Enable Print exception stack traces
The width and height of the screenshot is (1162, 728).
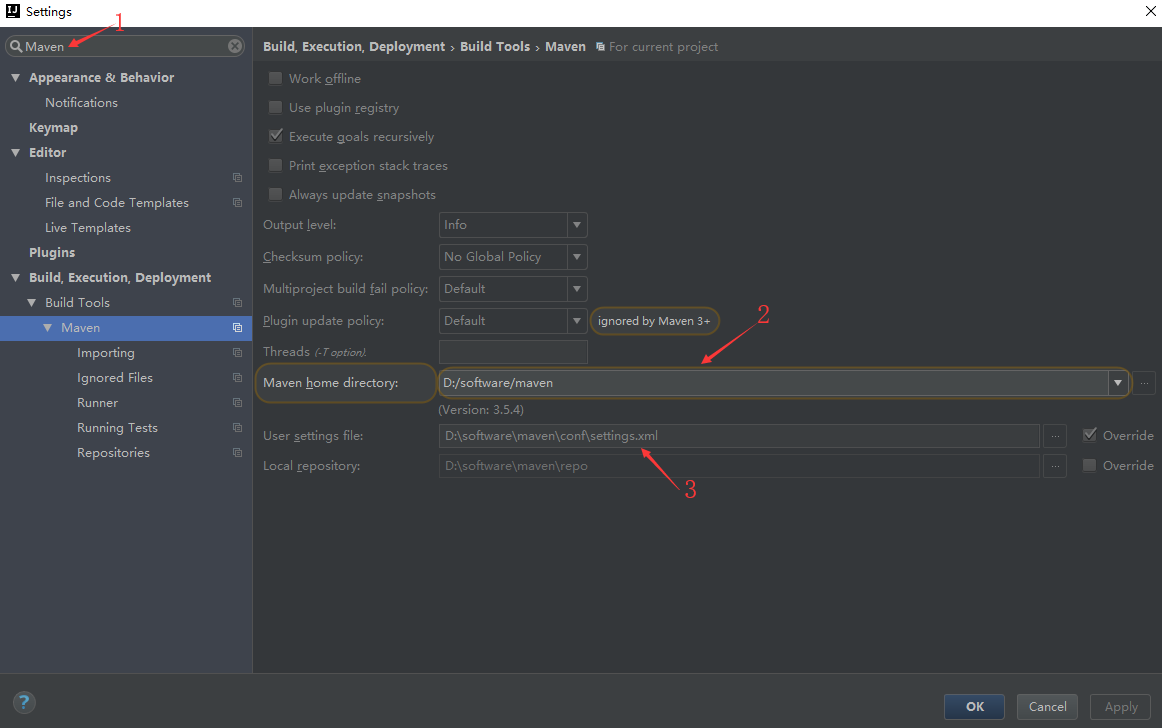(275, 165)
